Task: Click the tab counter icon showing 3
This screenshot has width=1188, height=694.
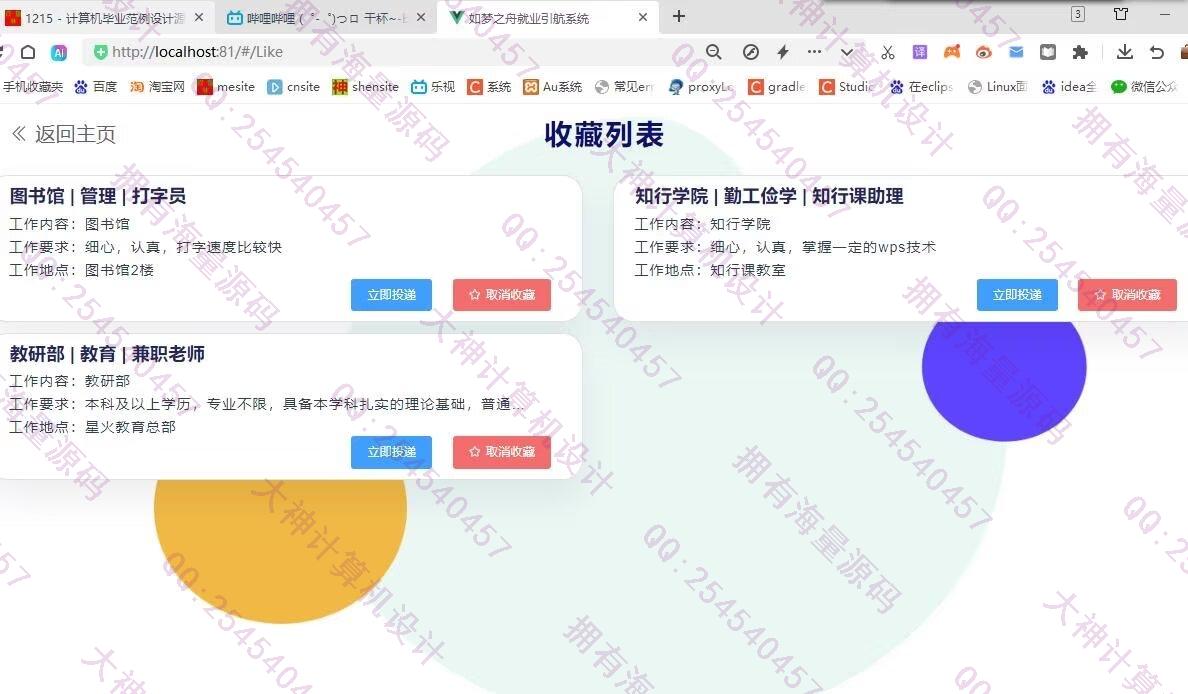Action: (x=1077, y=14)
